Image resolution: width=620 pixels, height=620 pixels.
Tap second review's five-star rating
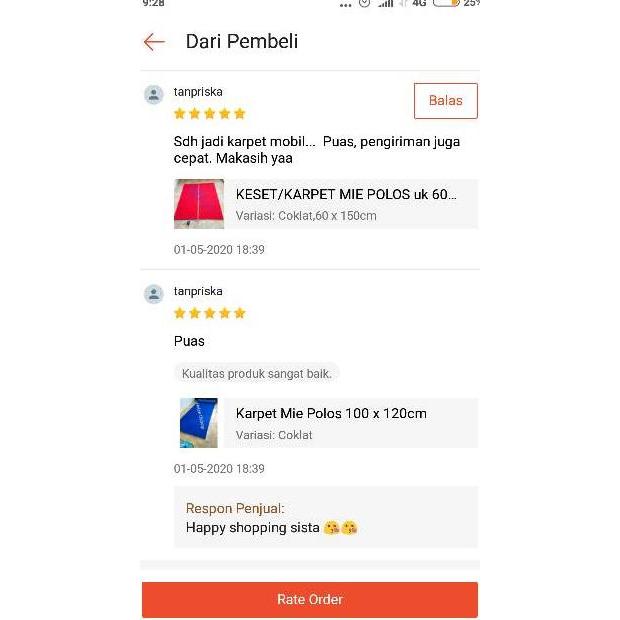tap(210, 314)
